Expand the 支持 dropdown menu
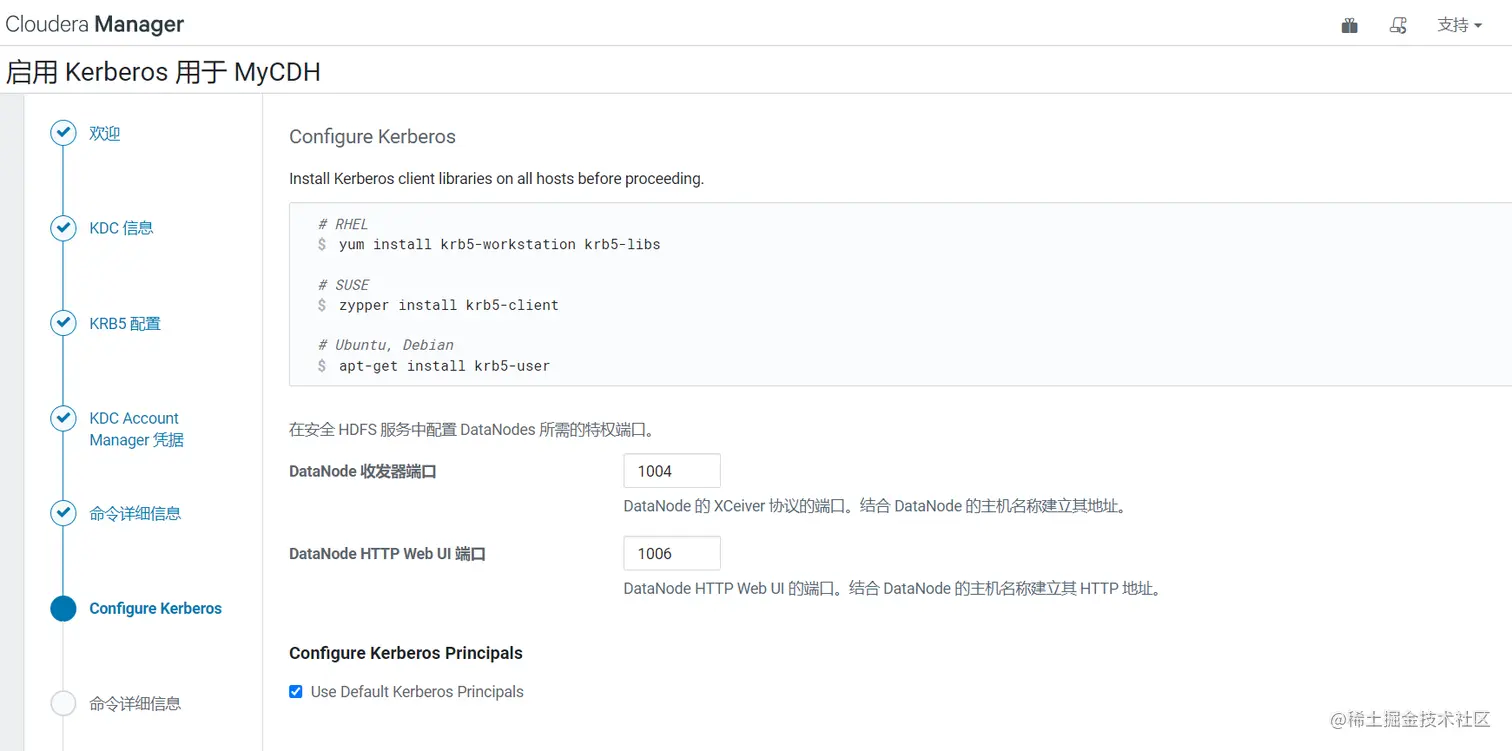This screenshot has width=1512, height=751. pyautogui.click(x=1459, y=25)
